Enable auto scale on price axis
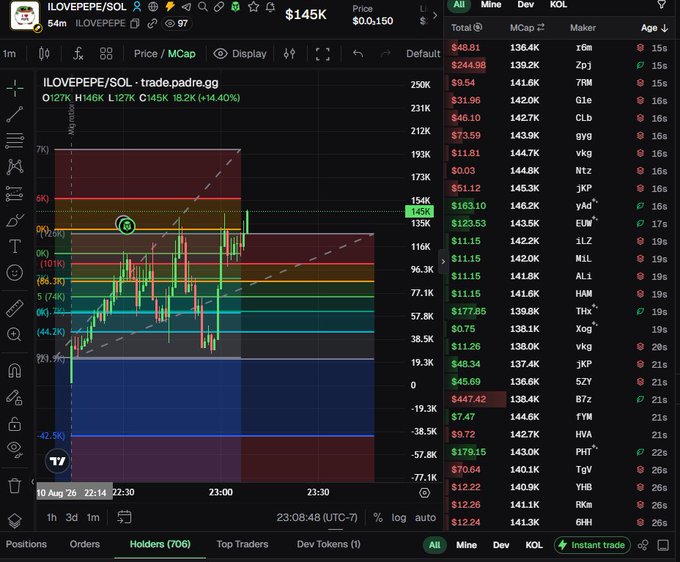680x562 pixels. point(425,517)
